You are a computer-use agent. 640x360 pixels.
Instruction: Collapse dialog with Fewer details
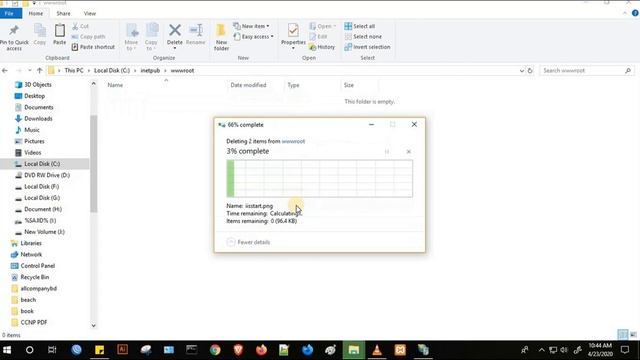[x=248, y=242]
